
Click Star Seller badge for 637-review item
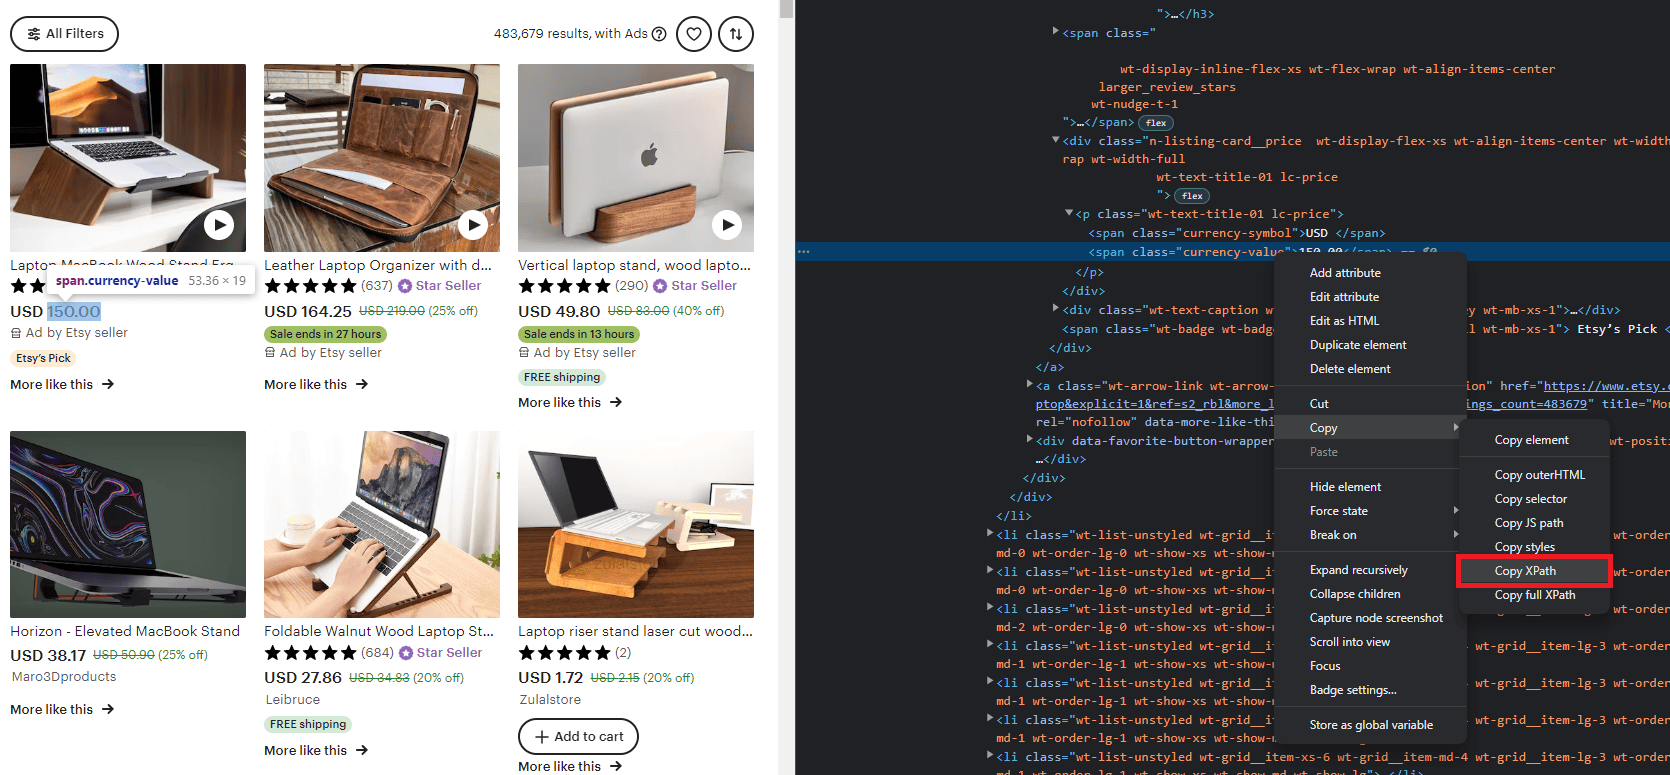(439, 286)
